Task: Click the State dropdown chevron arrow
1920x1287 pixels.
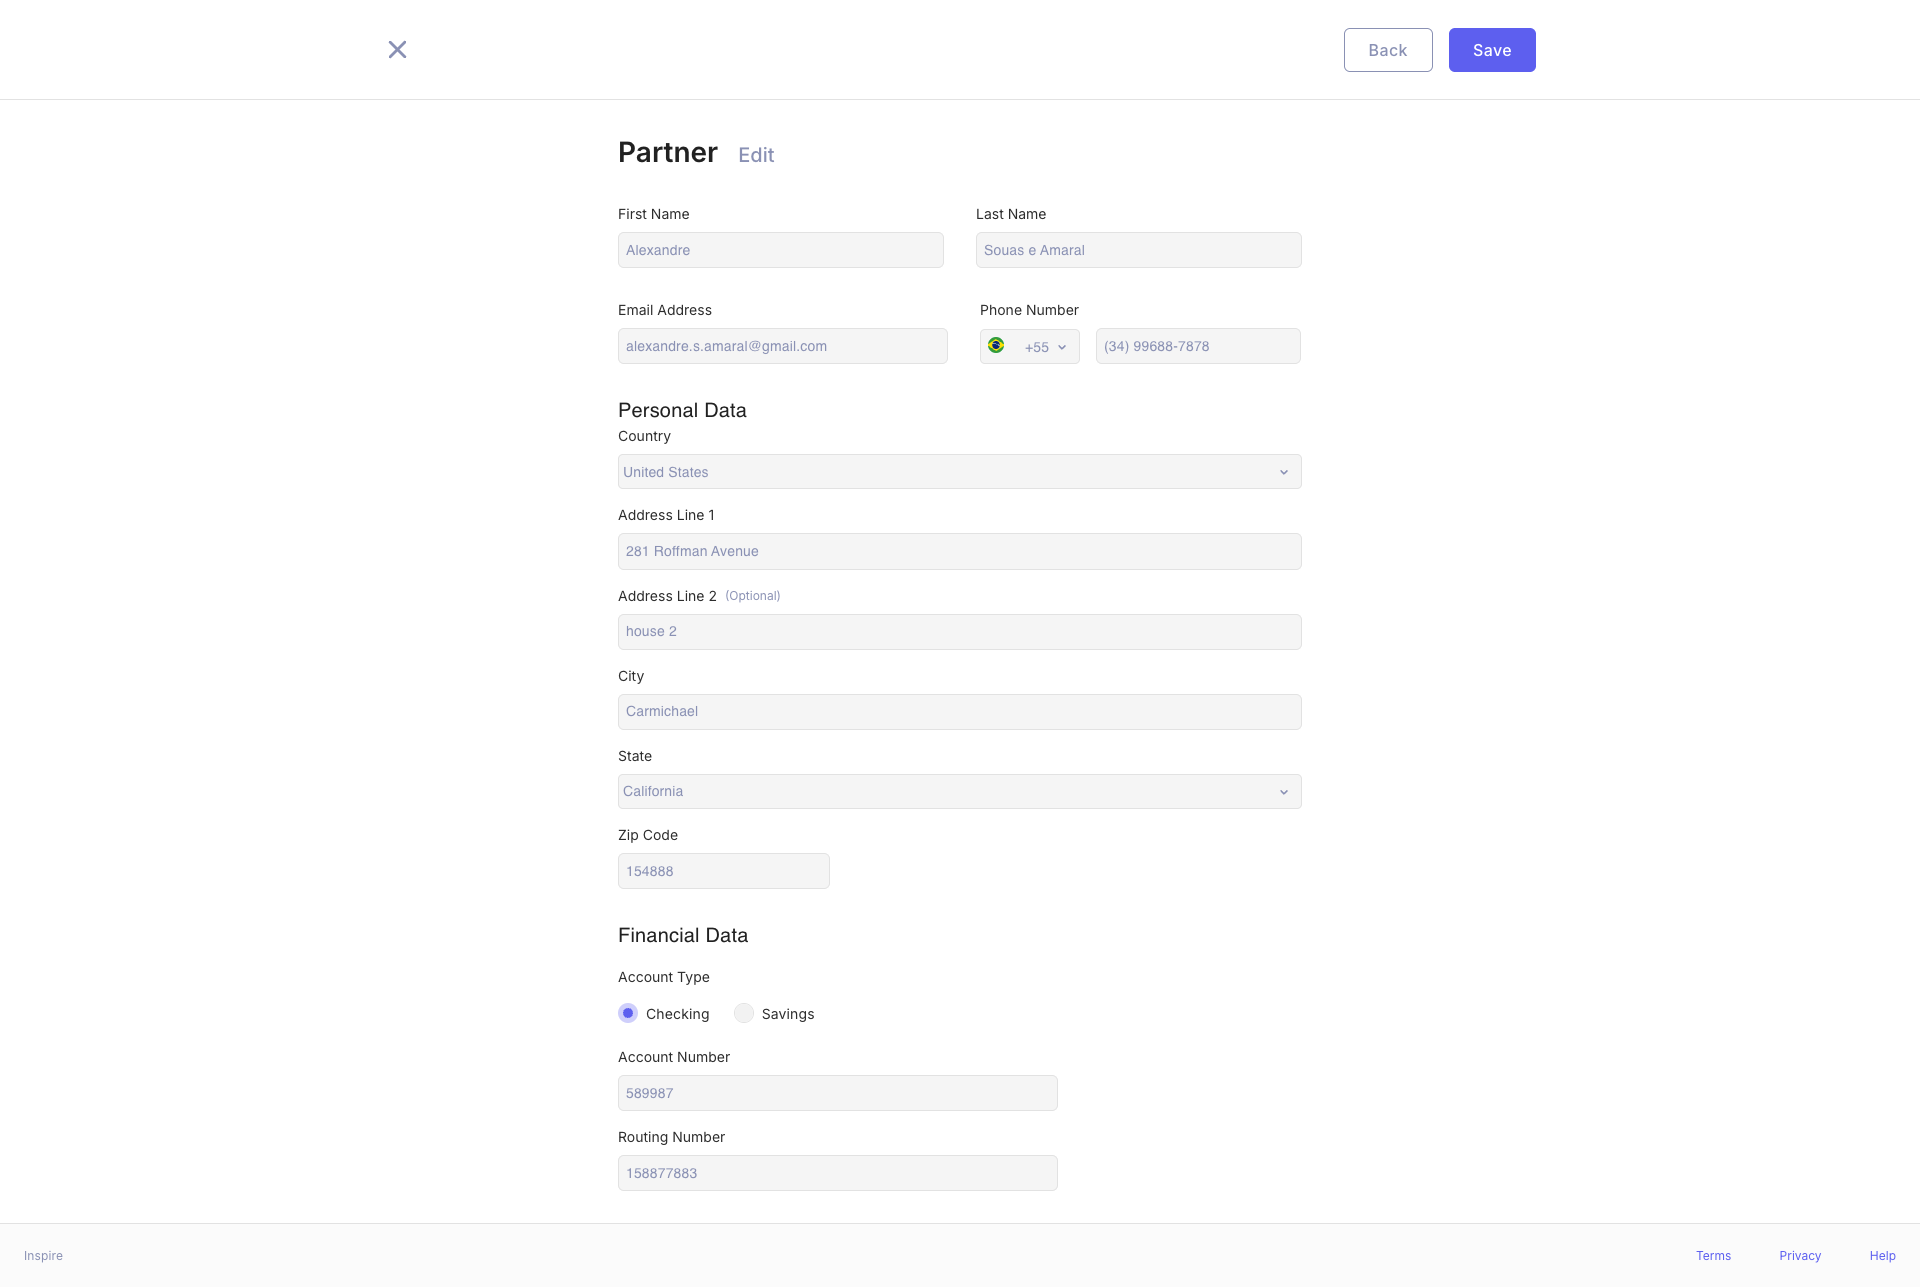Action: click(1284, 792)
